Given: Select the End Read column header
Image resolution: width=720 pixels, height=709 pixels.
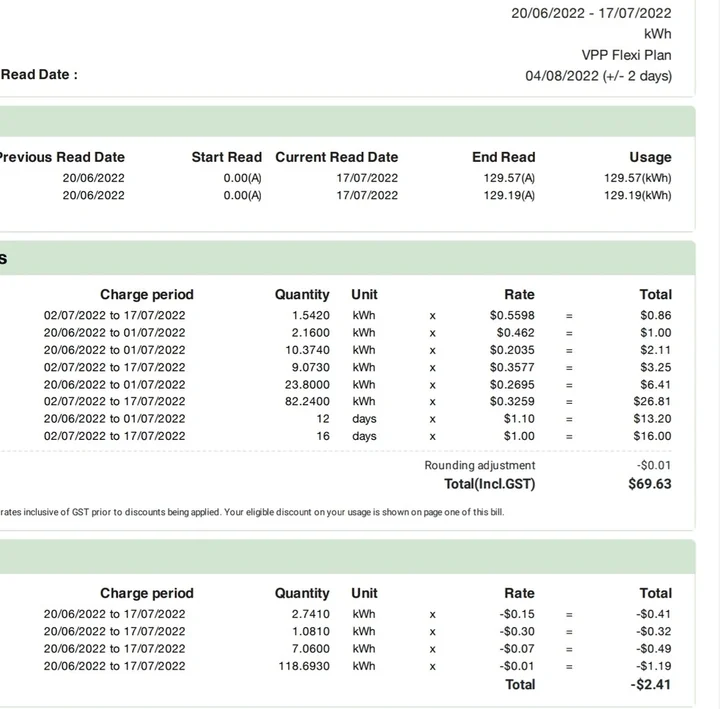Looking at the screenshot, I should (x=503, y=157).
